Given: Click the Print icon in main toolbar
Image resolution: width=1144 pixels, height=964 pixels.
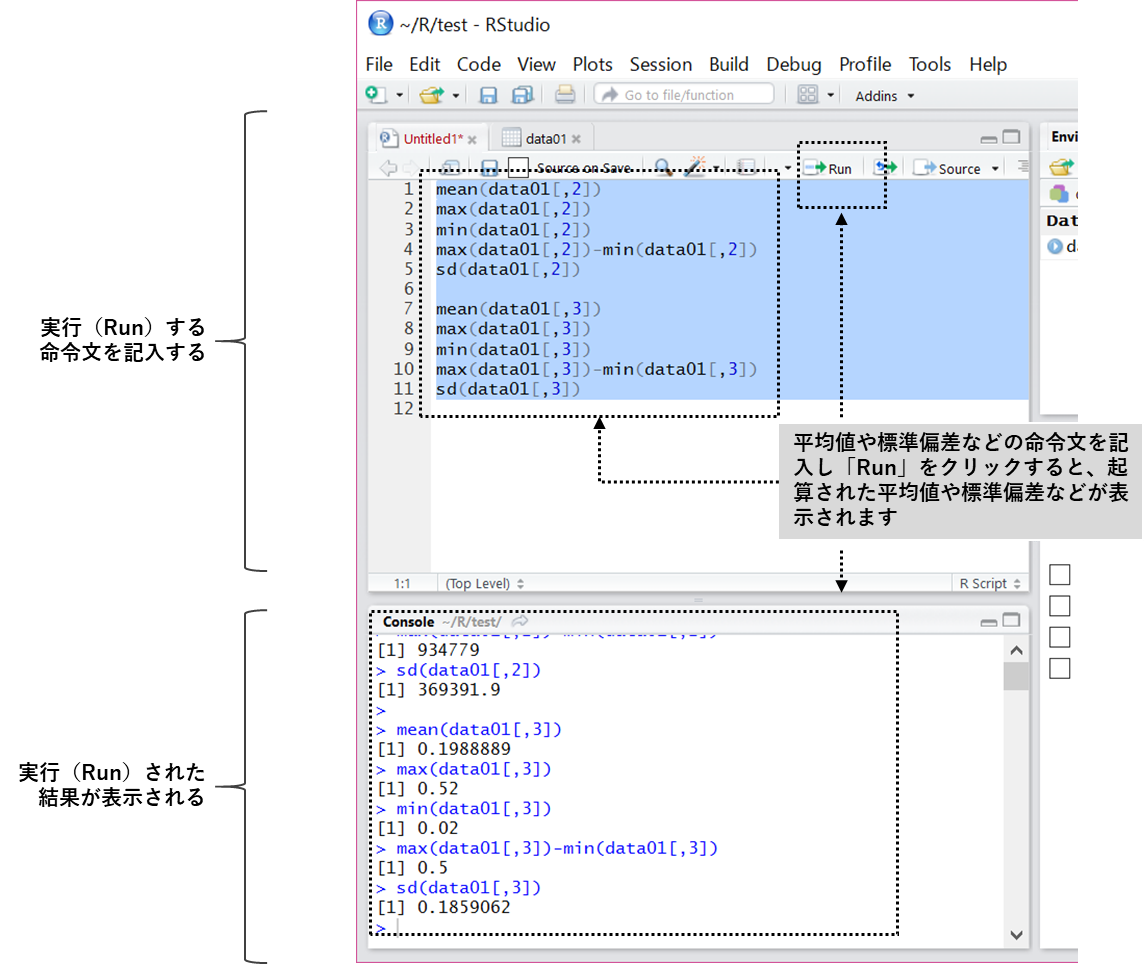Looking at the screenshot, I should click(x=565, y=95).
